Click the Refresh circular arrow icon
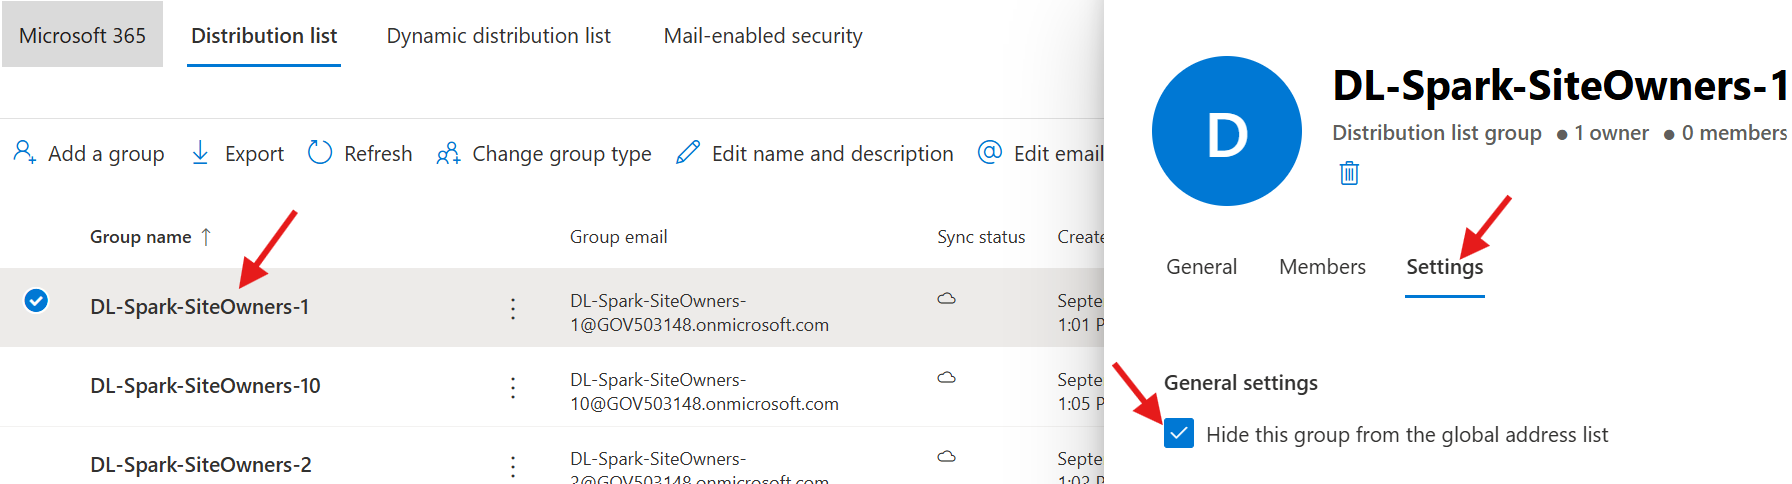The width and height of the screenshot is (1792, 484). [x=320, y=152]
